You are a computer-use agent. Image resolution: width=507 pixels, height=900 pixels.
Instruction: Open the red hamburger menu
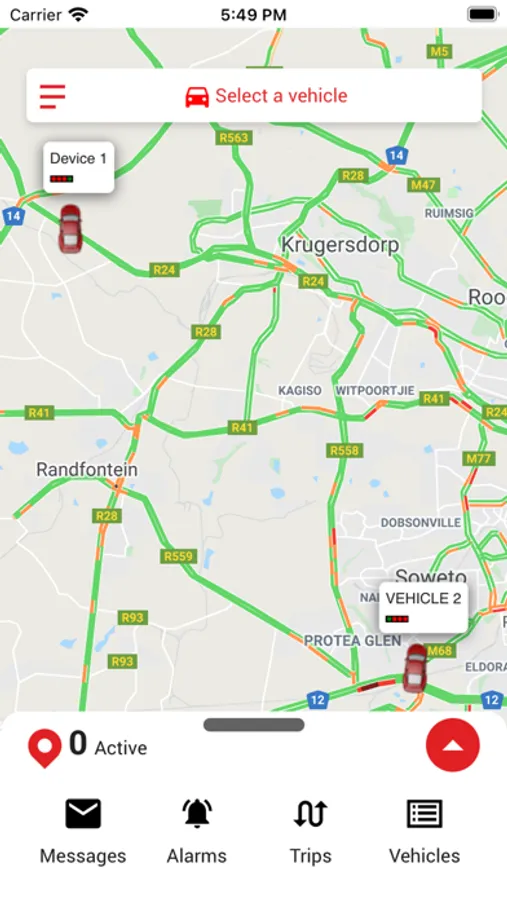[x=52, y=96]
